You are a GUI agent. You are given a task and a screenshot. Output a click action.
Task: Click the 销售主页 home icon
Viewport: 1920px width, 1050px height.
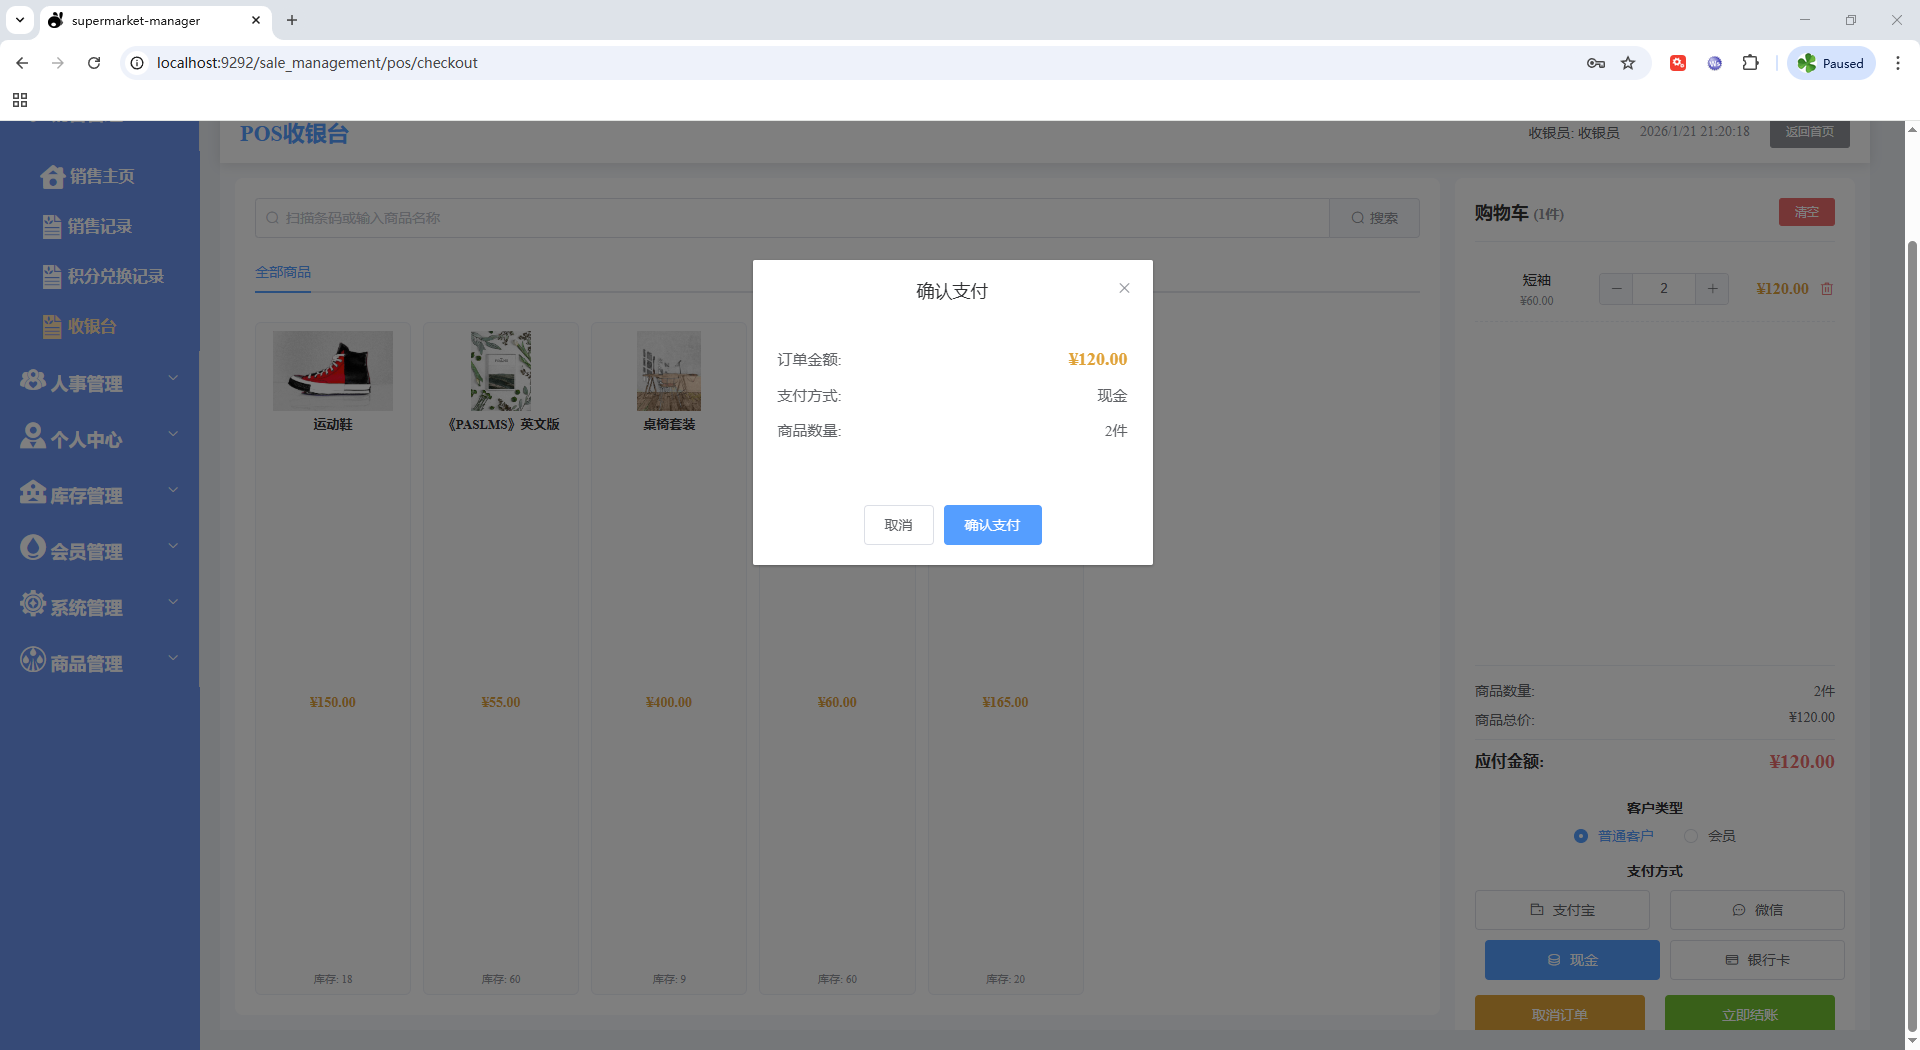coord(52,177)
